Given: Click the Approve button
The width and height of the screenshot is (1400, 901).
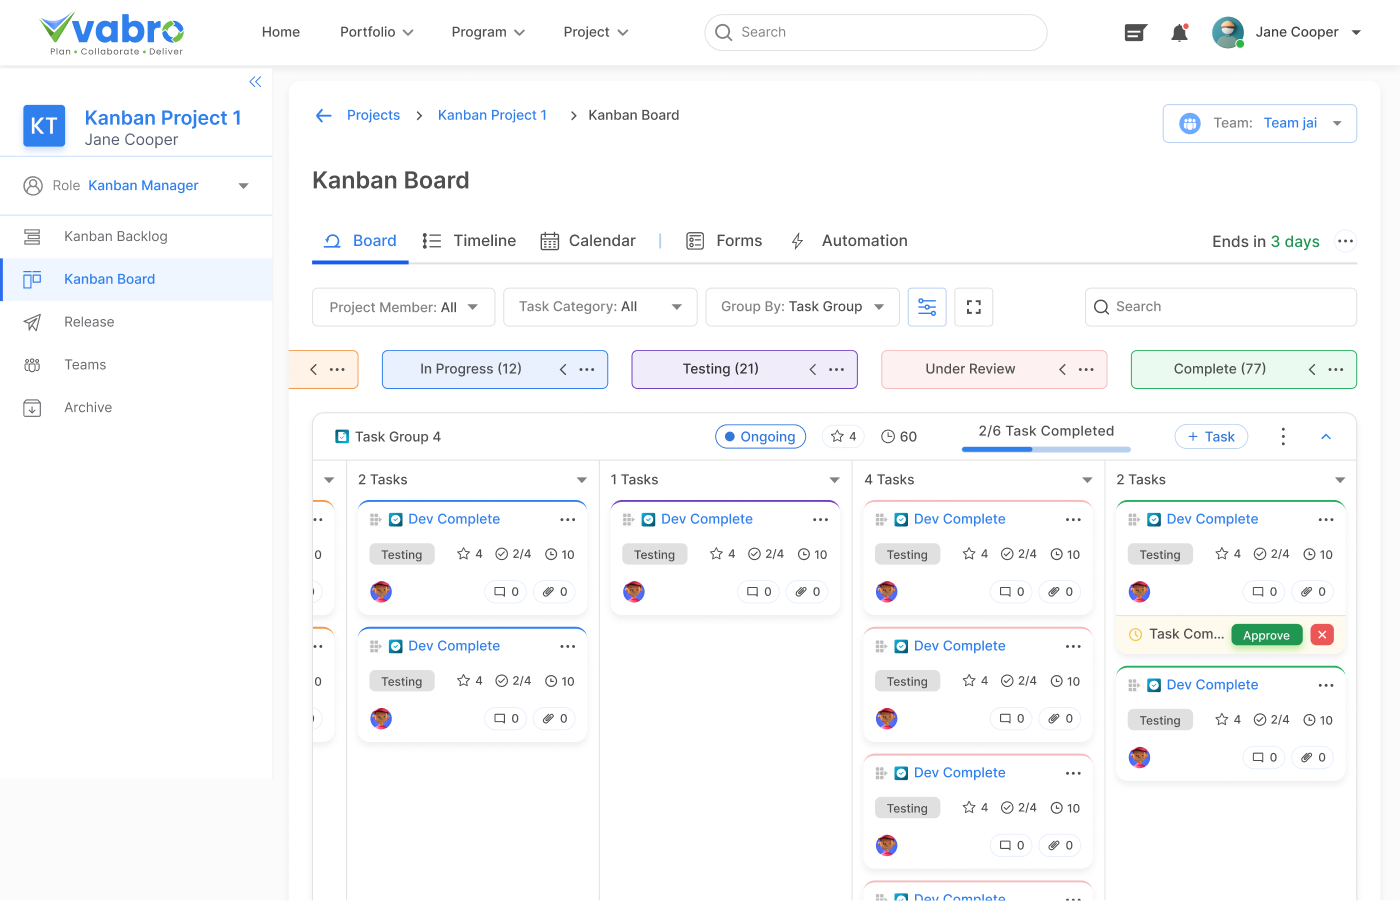Looking at the screenshot, I should pos(1266,635).
